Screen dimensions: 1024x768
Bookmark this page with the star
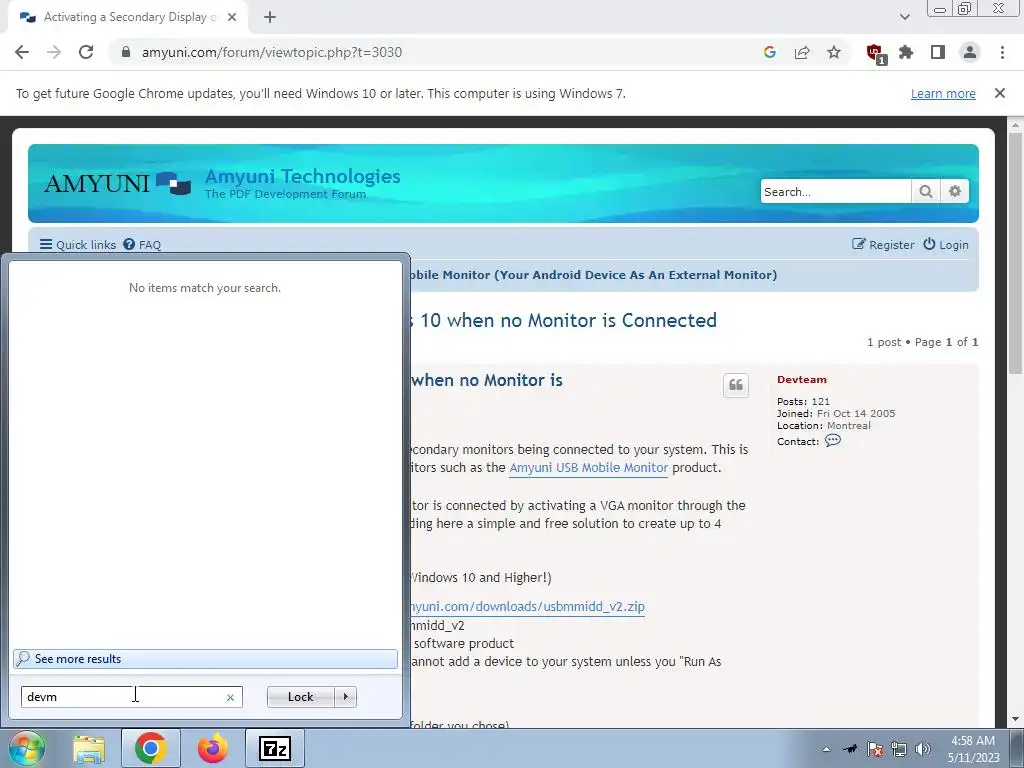pos(833,52)
